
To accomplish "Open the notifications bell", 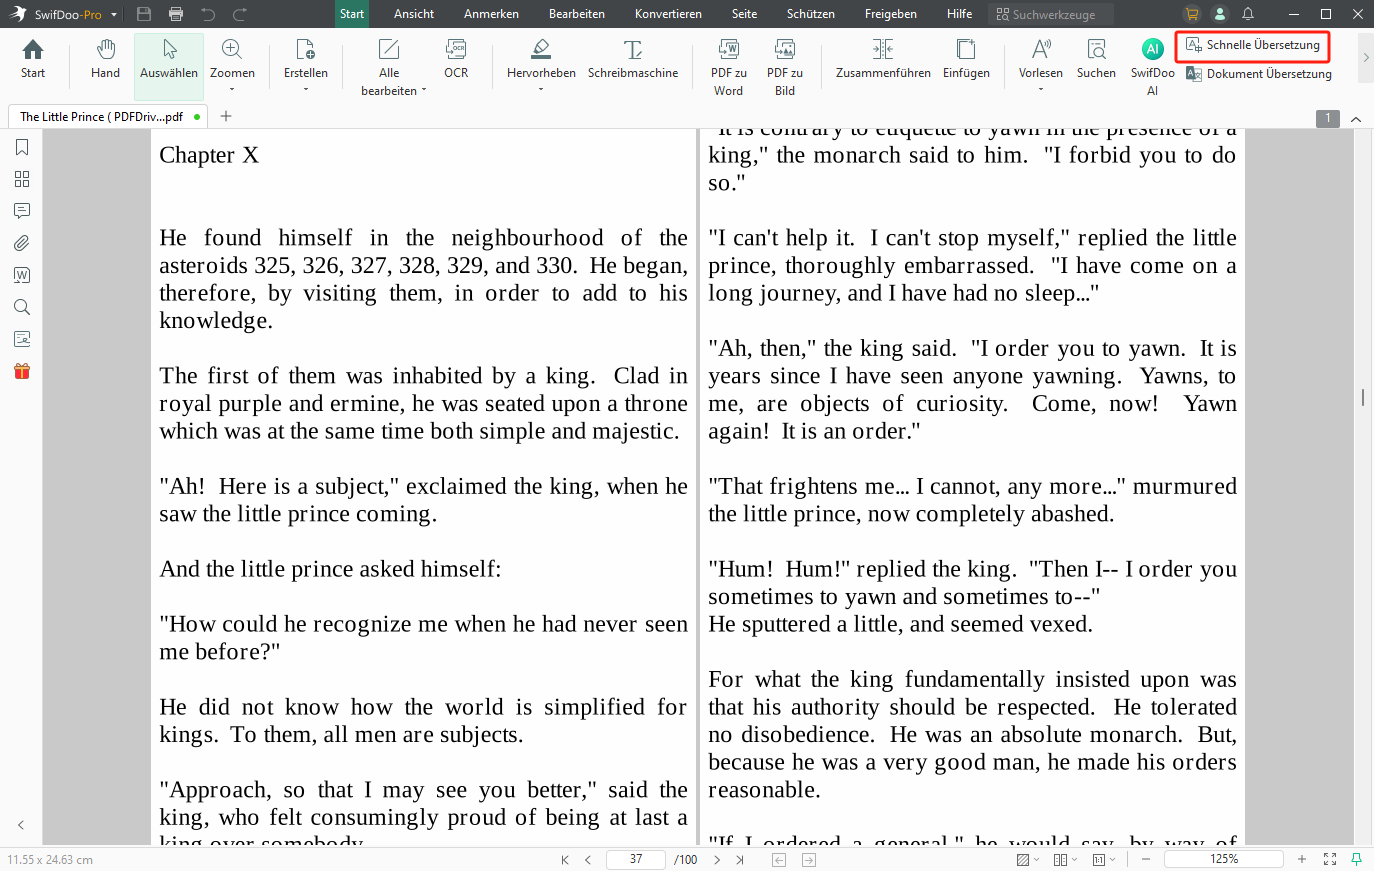I will click(x=1248, y=14).
